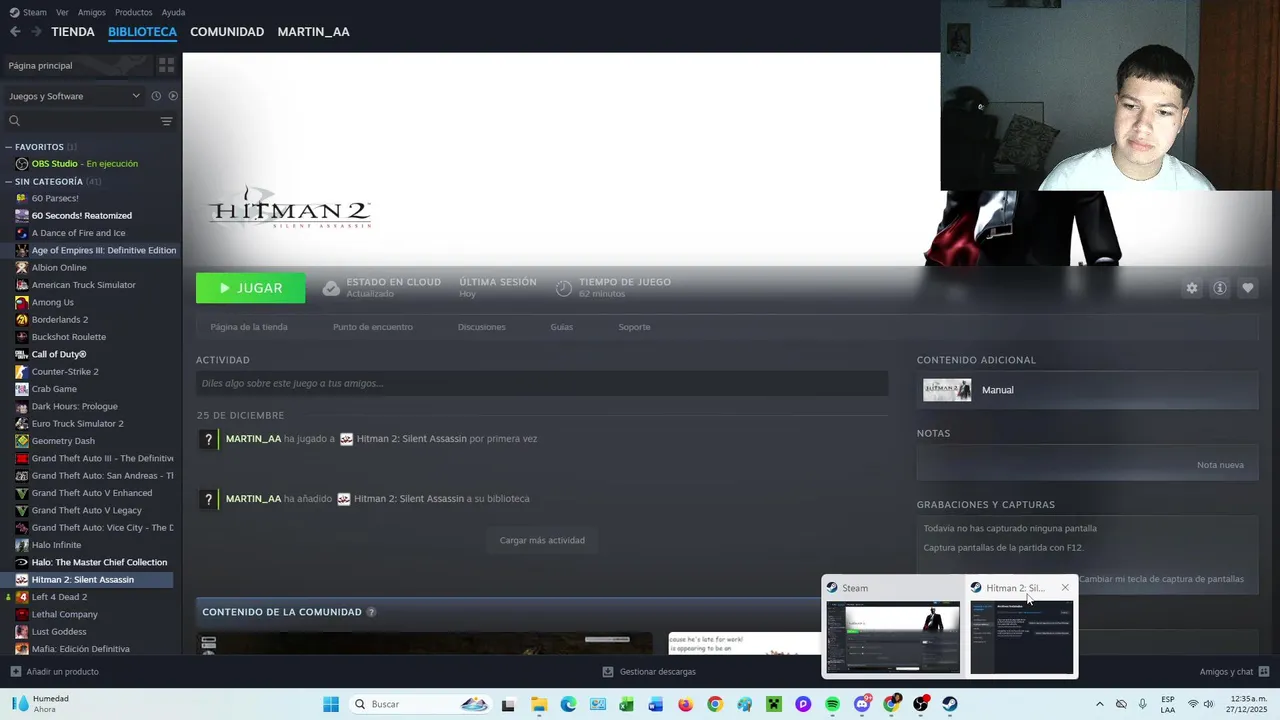Screen dimensions: 1280x720
Task: Open the advanced filter options icon
Action: click(x=166, y=121)
